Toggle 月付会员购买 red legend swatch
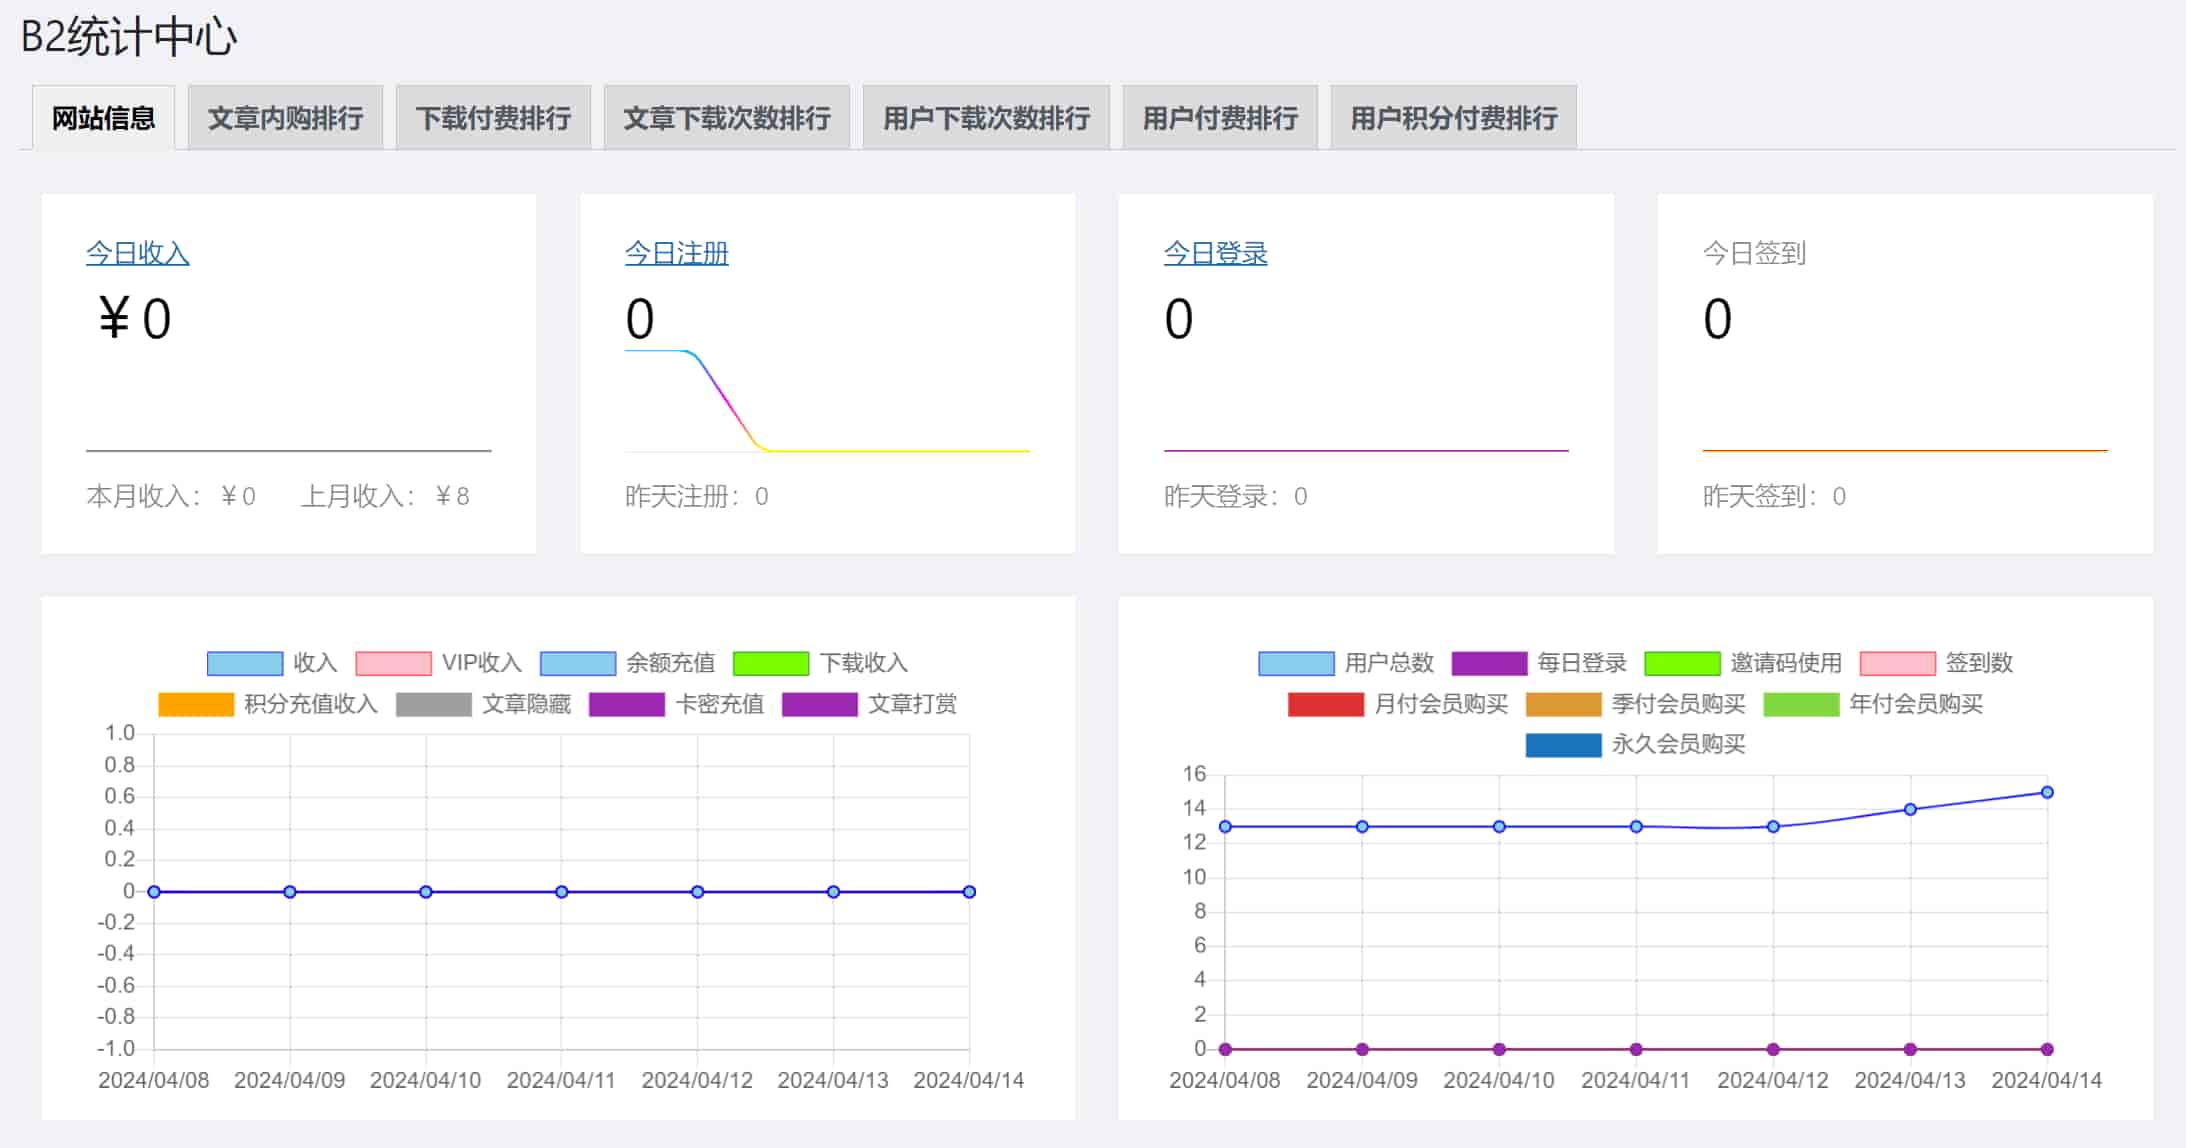This screenshot has width=2186, height=1148. click(x=1327, y=704)
